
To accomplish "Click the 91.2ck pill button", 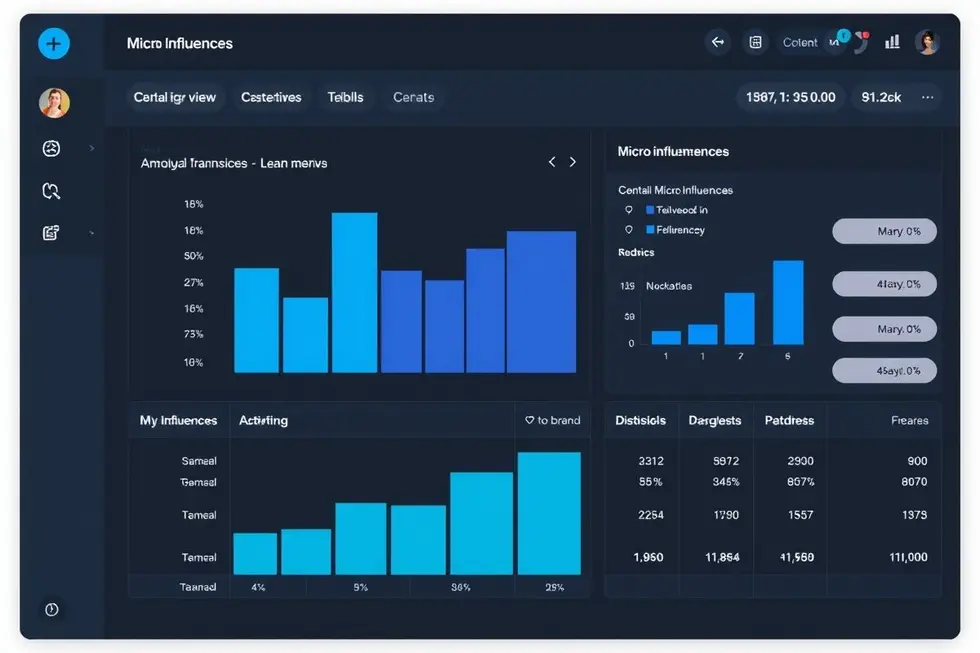I will click(881, 97).
